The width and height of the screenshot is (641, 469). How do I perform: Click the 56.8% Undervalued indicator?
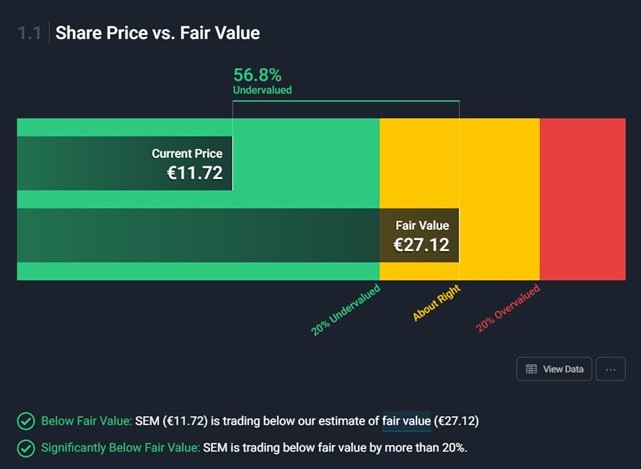(x=258, y=81)
